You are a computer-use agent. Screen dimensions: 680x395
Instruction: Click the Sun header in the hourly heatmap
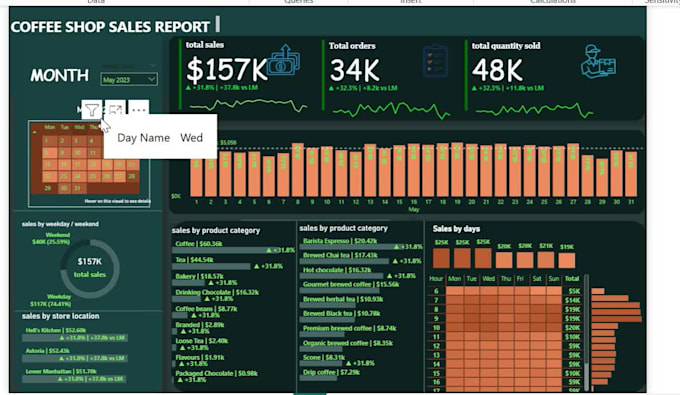pyautogui.click(x=554, y=278)
